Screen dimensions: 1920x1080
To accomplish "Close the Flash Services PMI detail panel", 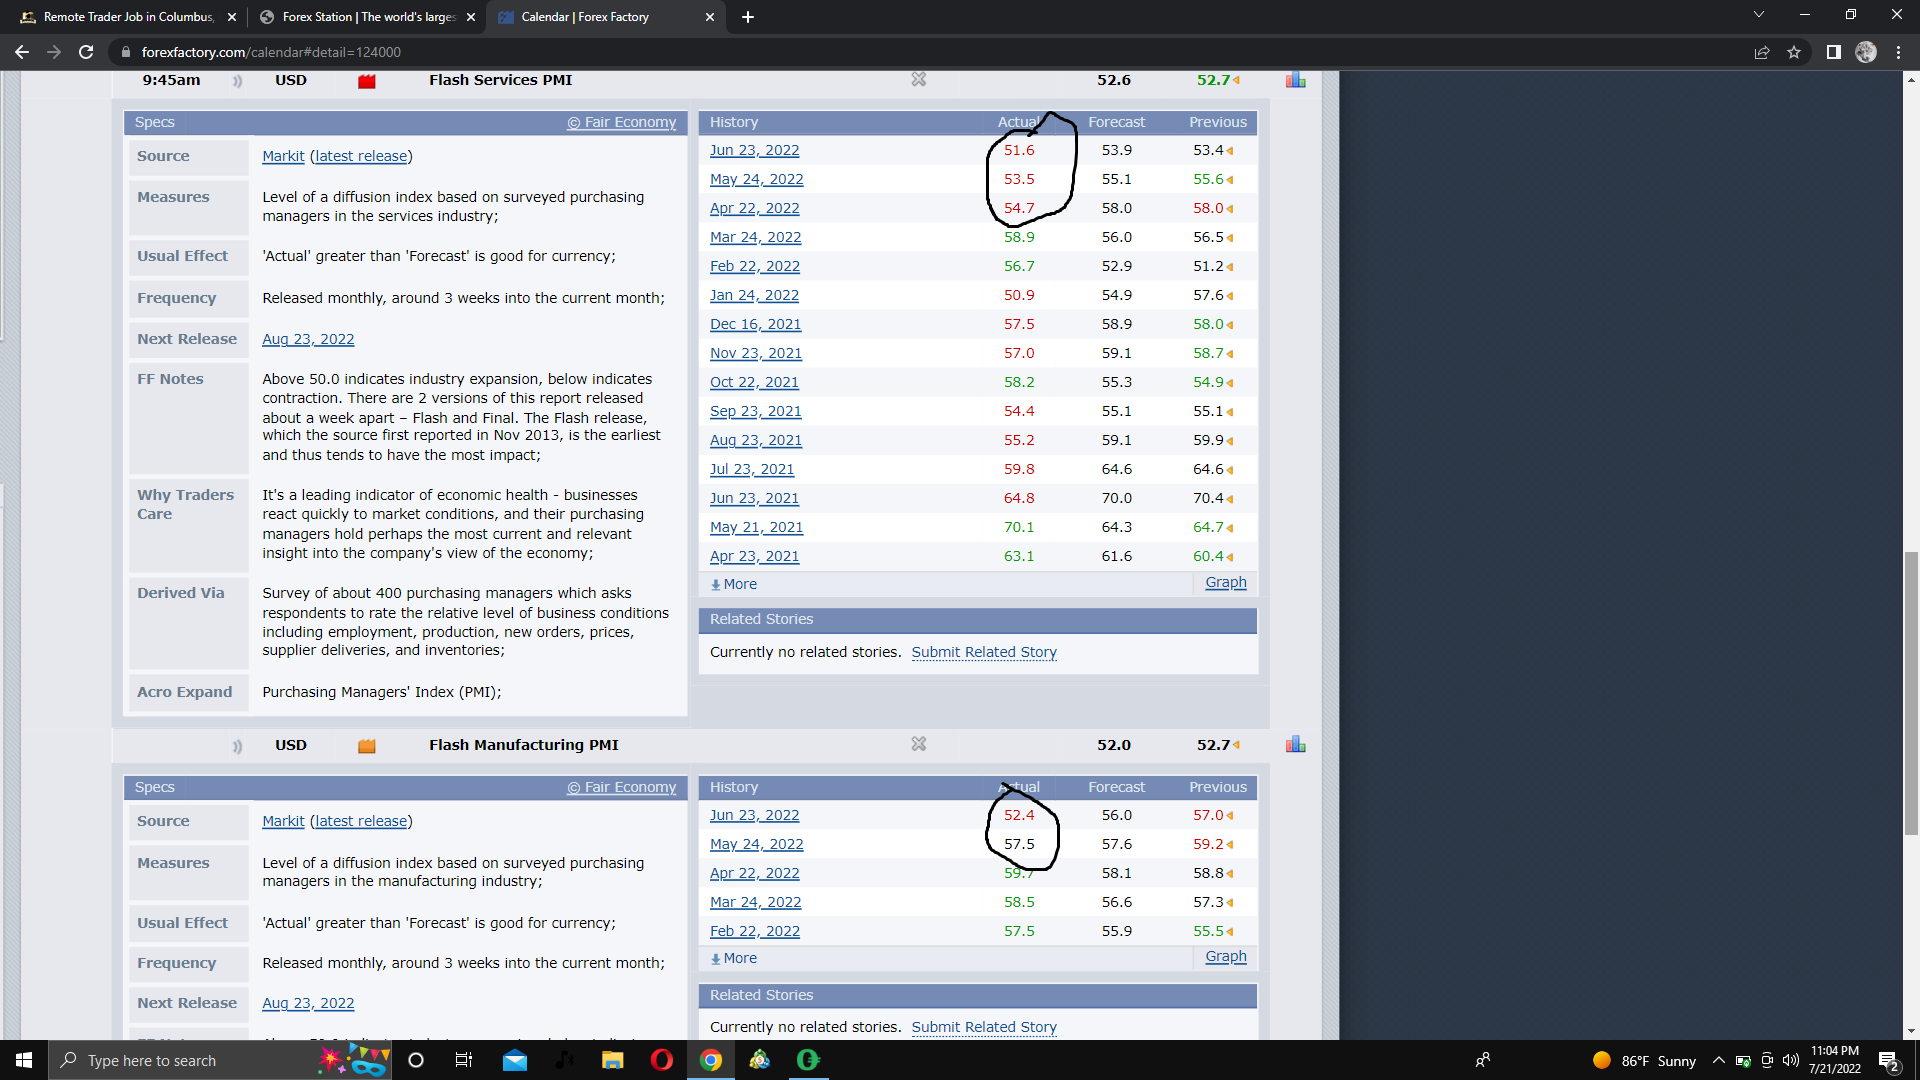I will (x=918, y=79).
